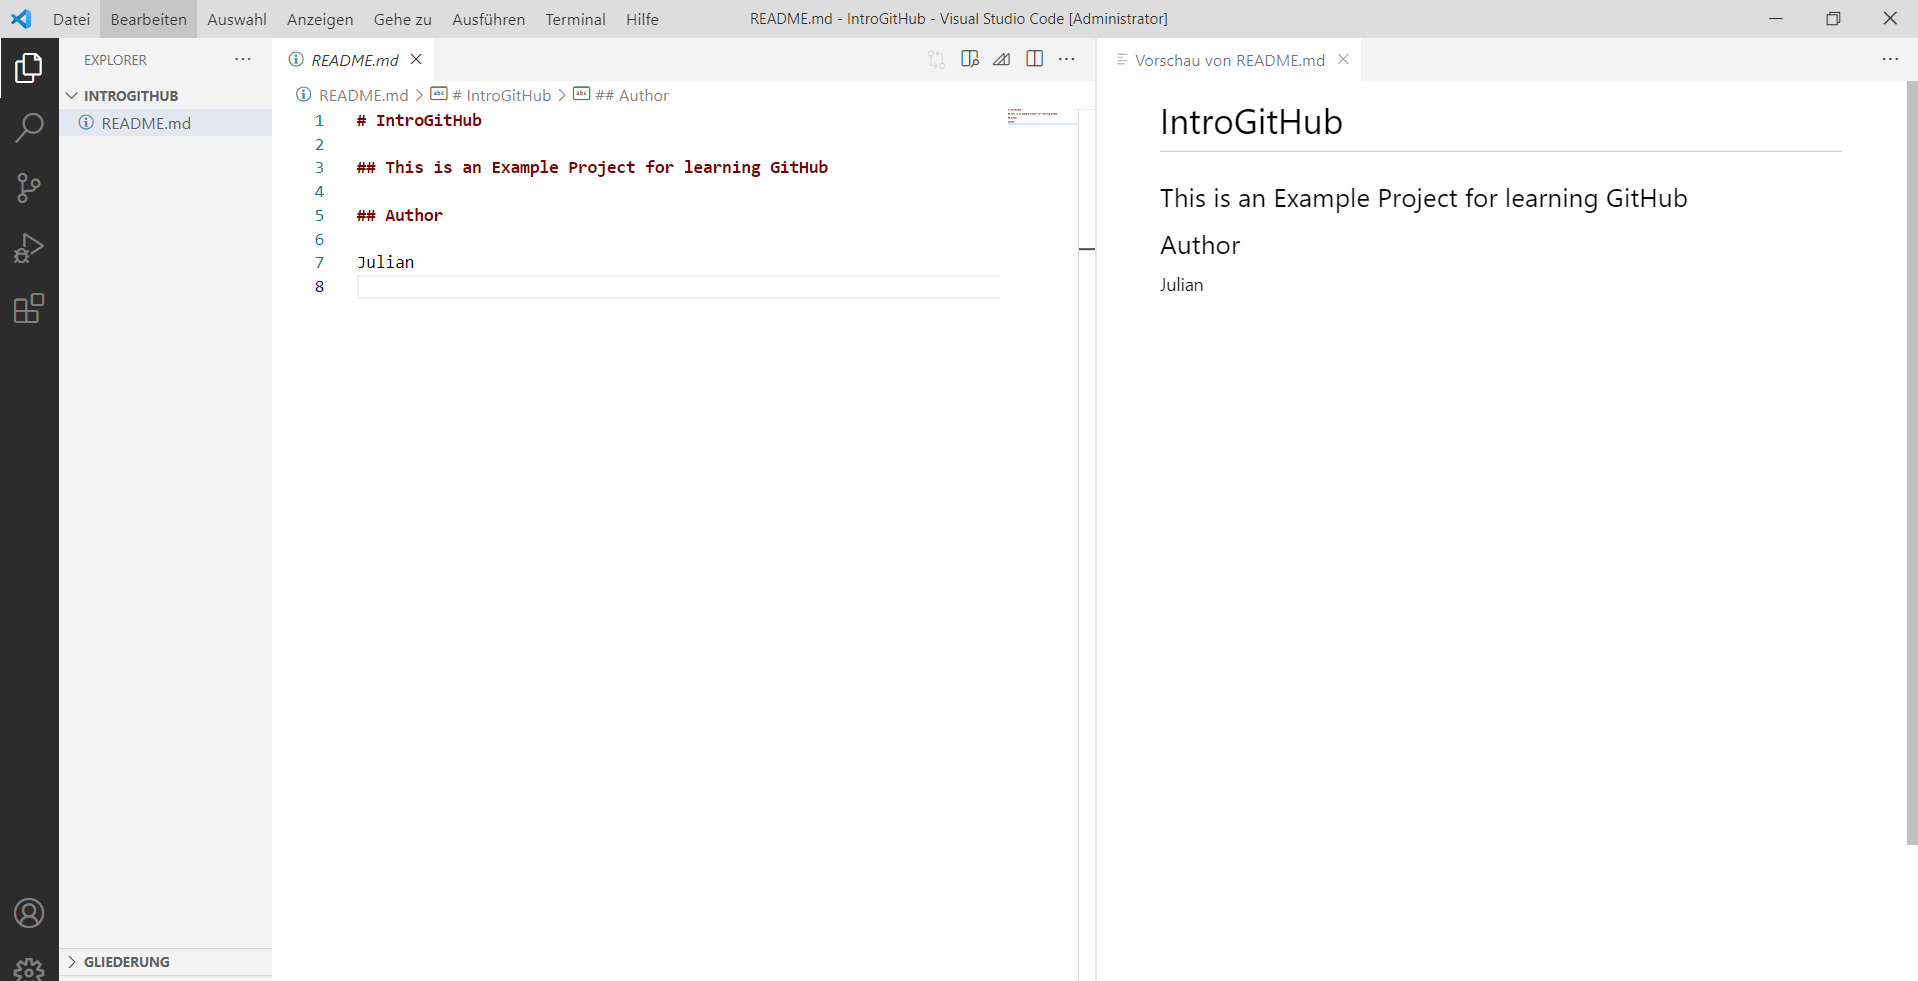
Task: Open the Terminal menu
Action: coord(575,19)
